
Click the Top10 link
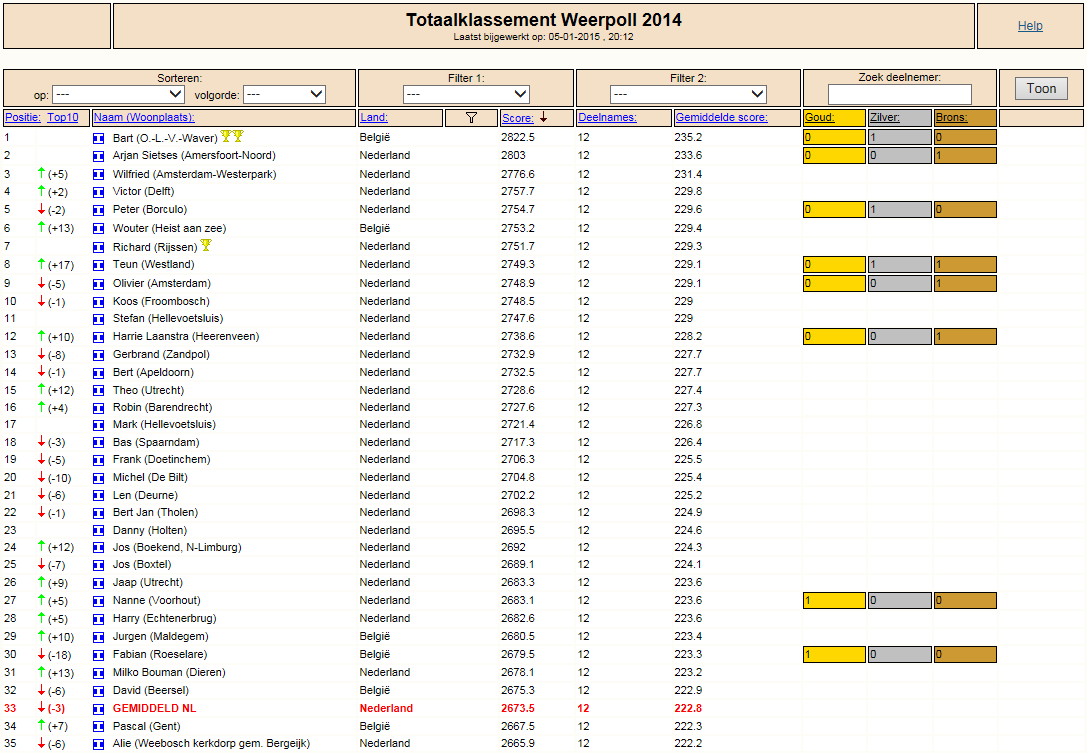63,117
